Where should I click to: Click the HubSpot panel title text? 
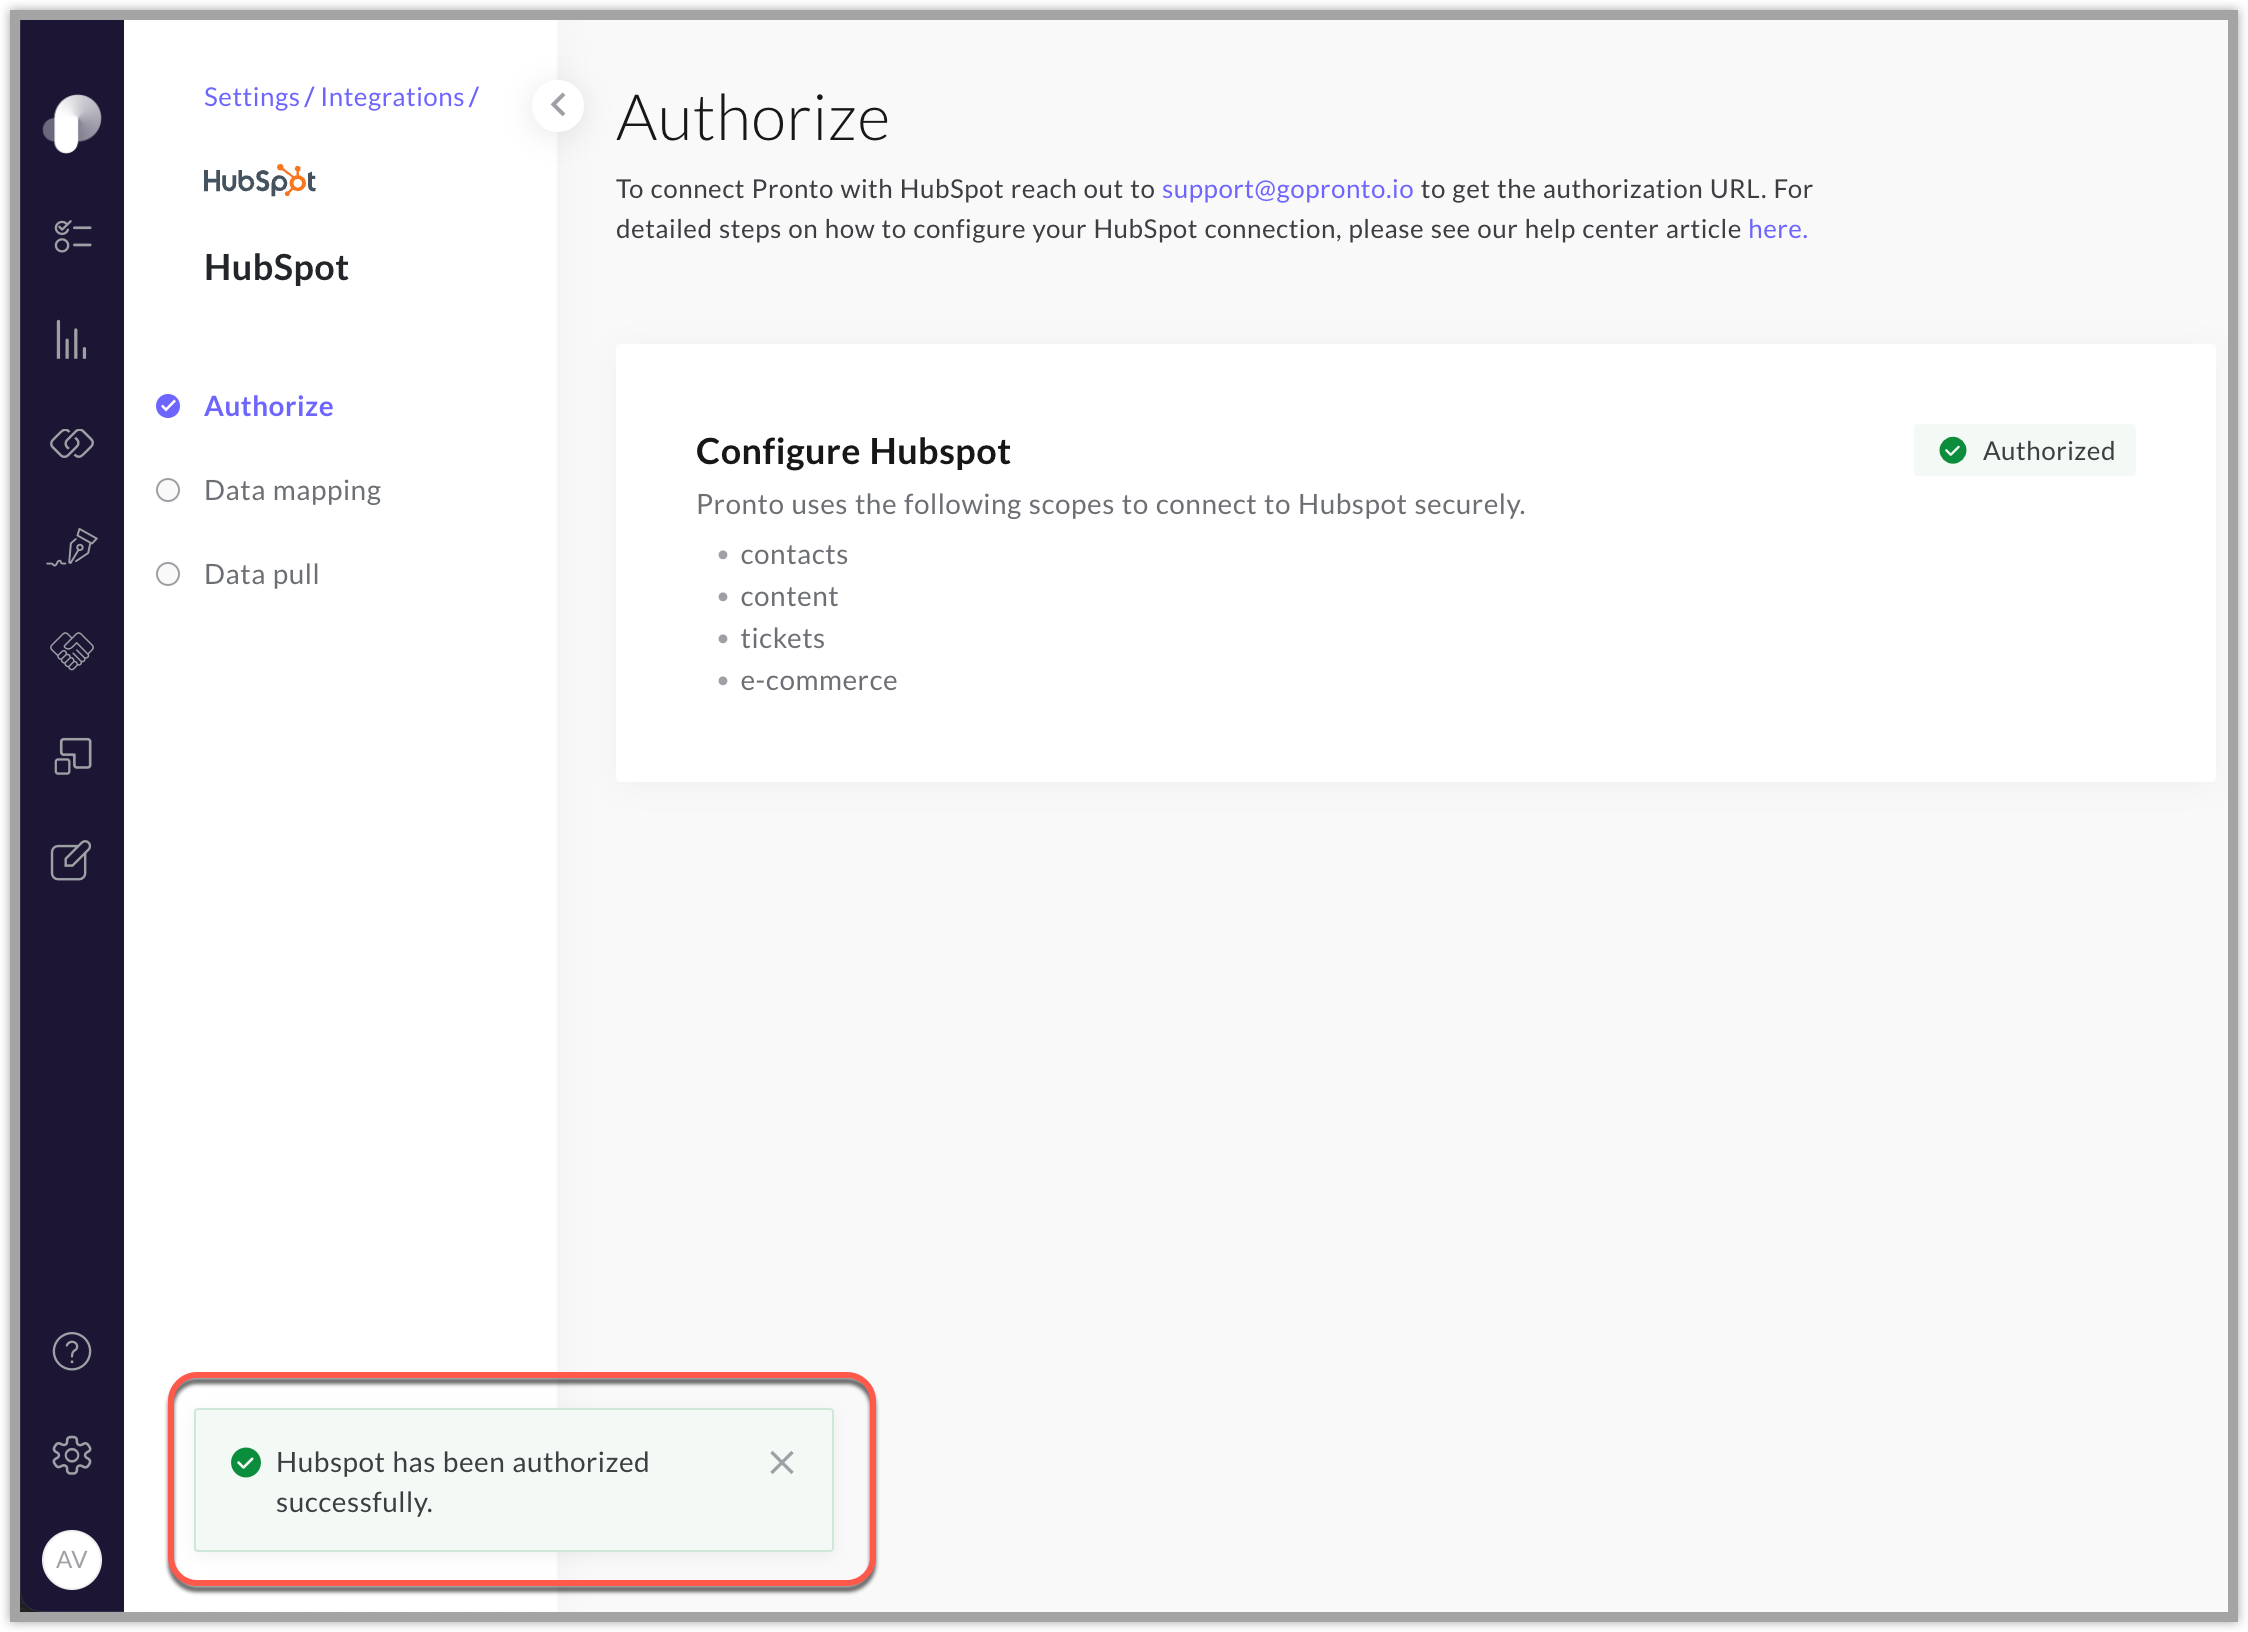(x=276, y=268)
